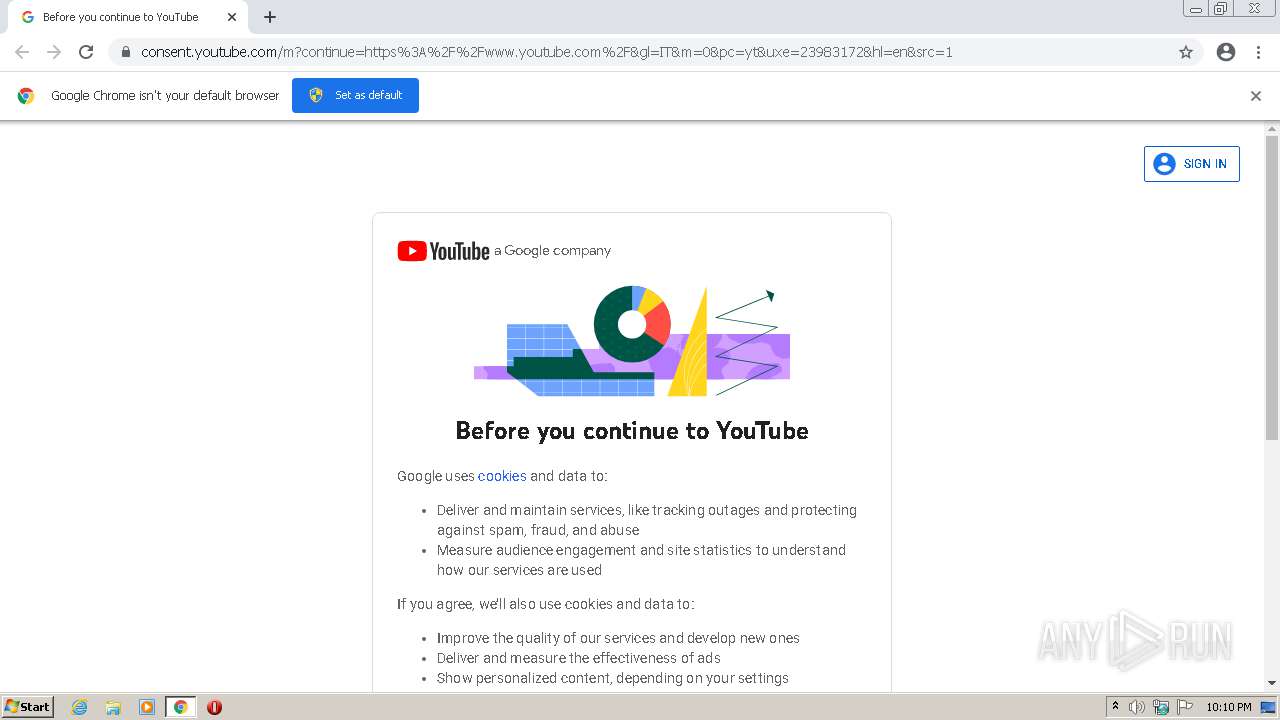
Task: Open the cookies link
Action: click(502, 476)
